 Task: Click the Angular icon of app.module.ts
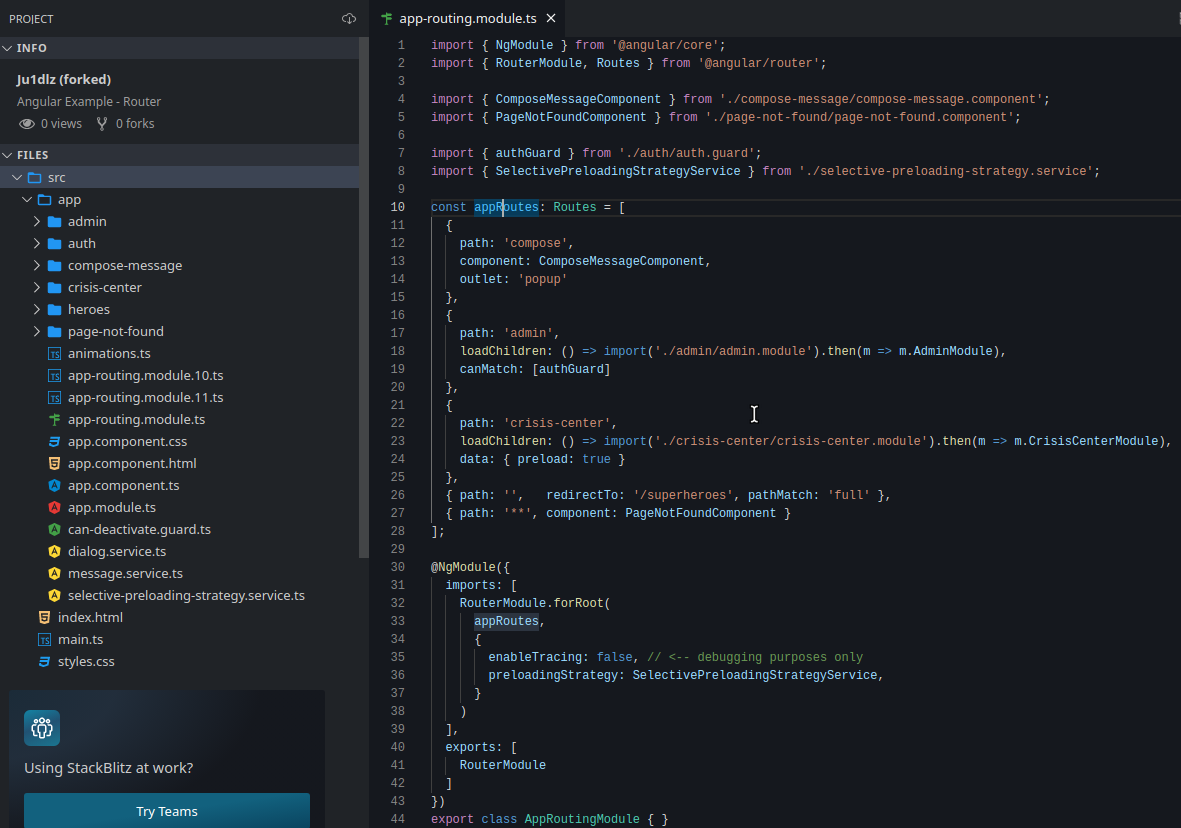click(x=55, y=508)
